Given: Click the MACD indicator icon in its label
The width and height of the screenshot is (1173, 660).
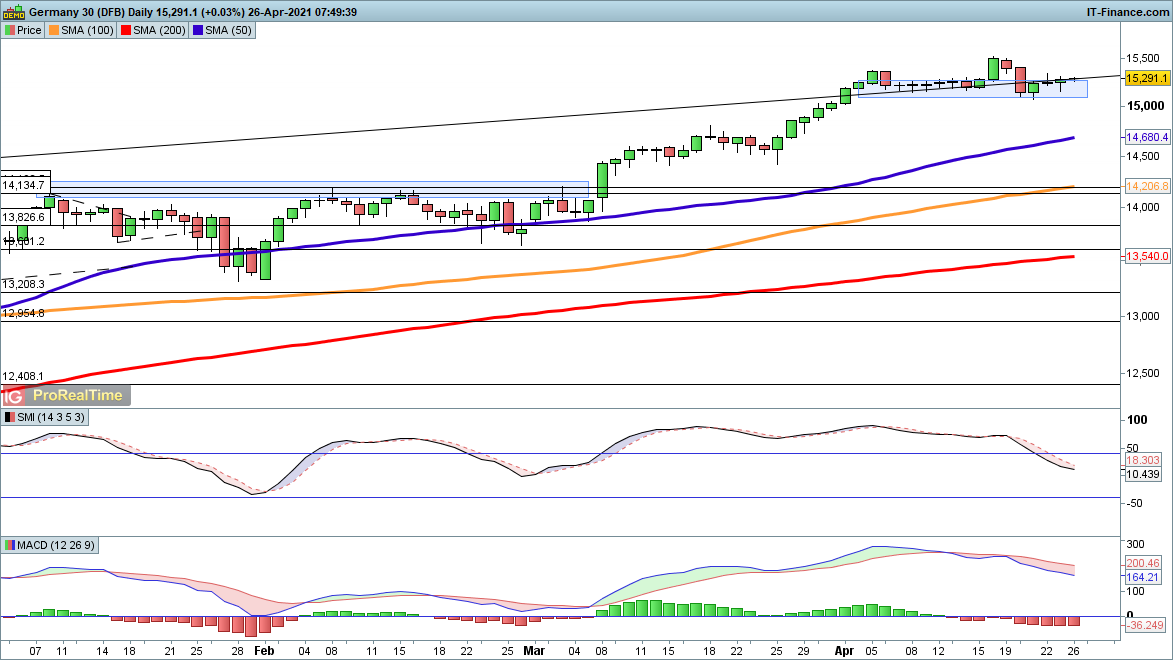Looking at the screenshot, I should pyautogui.click(x=10, y=545).
